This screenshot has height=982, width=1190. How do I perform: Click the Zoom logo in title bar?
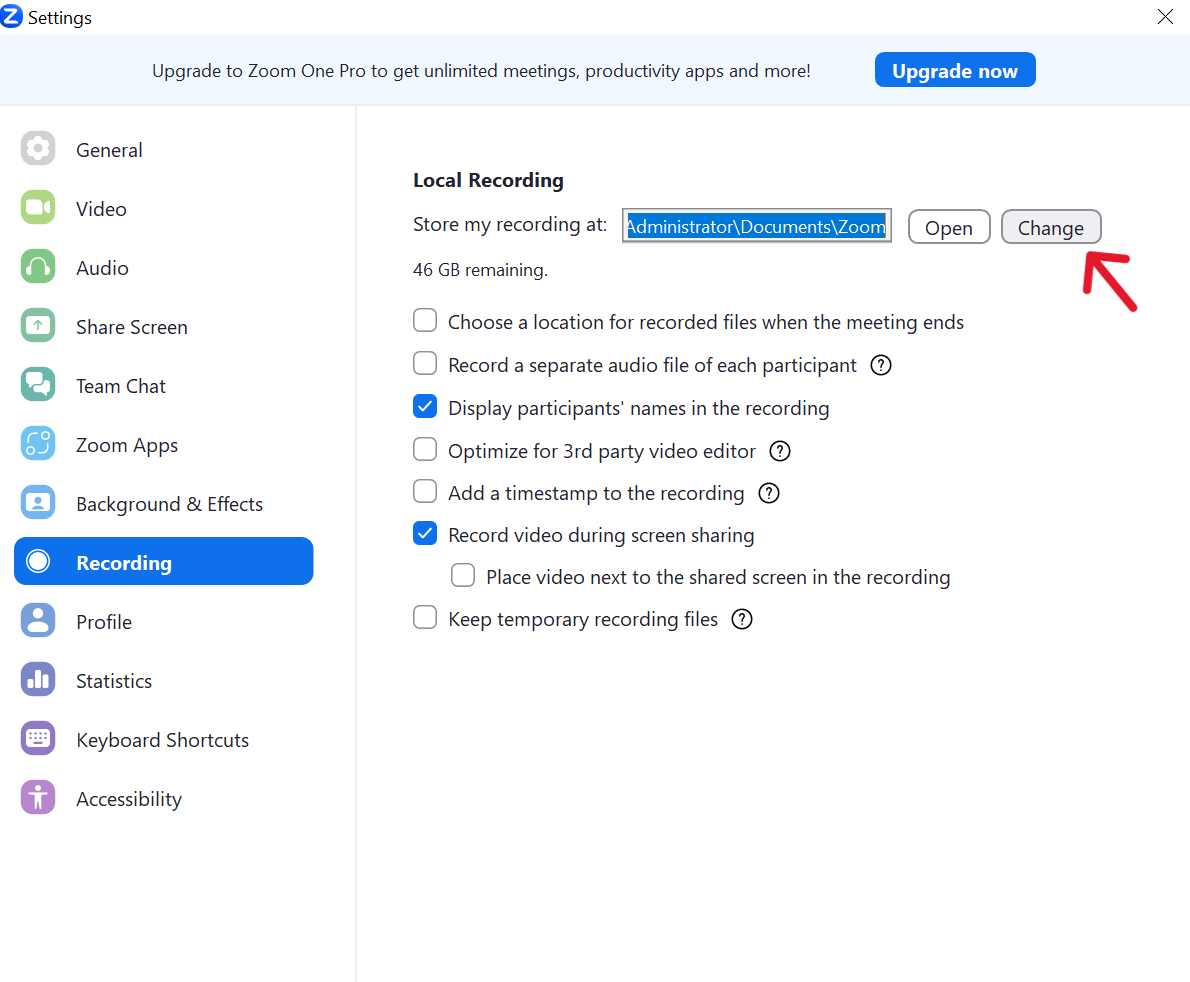[11, 16]
